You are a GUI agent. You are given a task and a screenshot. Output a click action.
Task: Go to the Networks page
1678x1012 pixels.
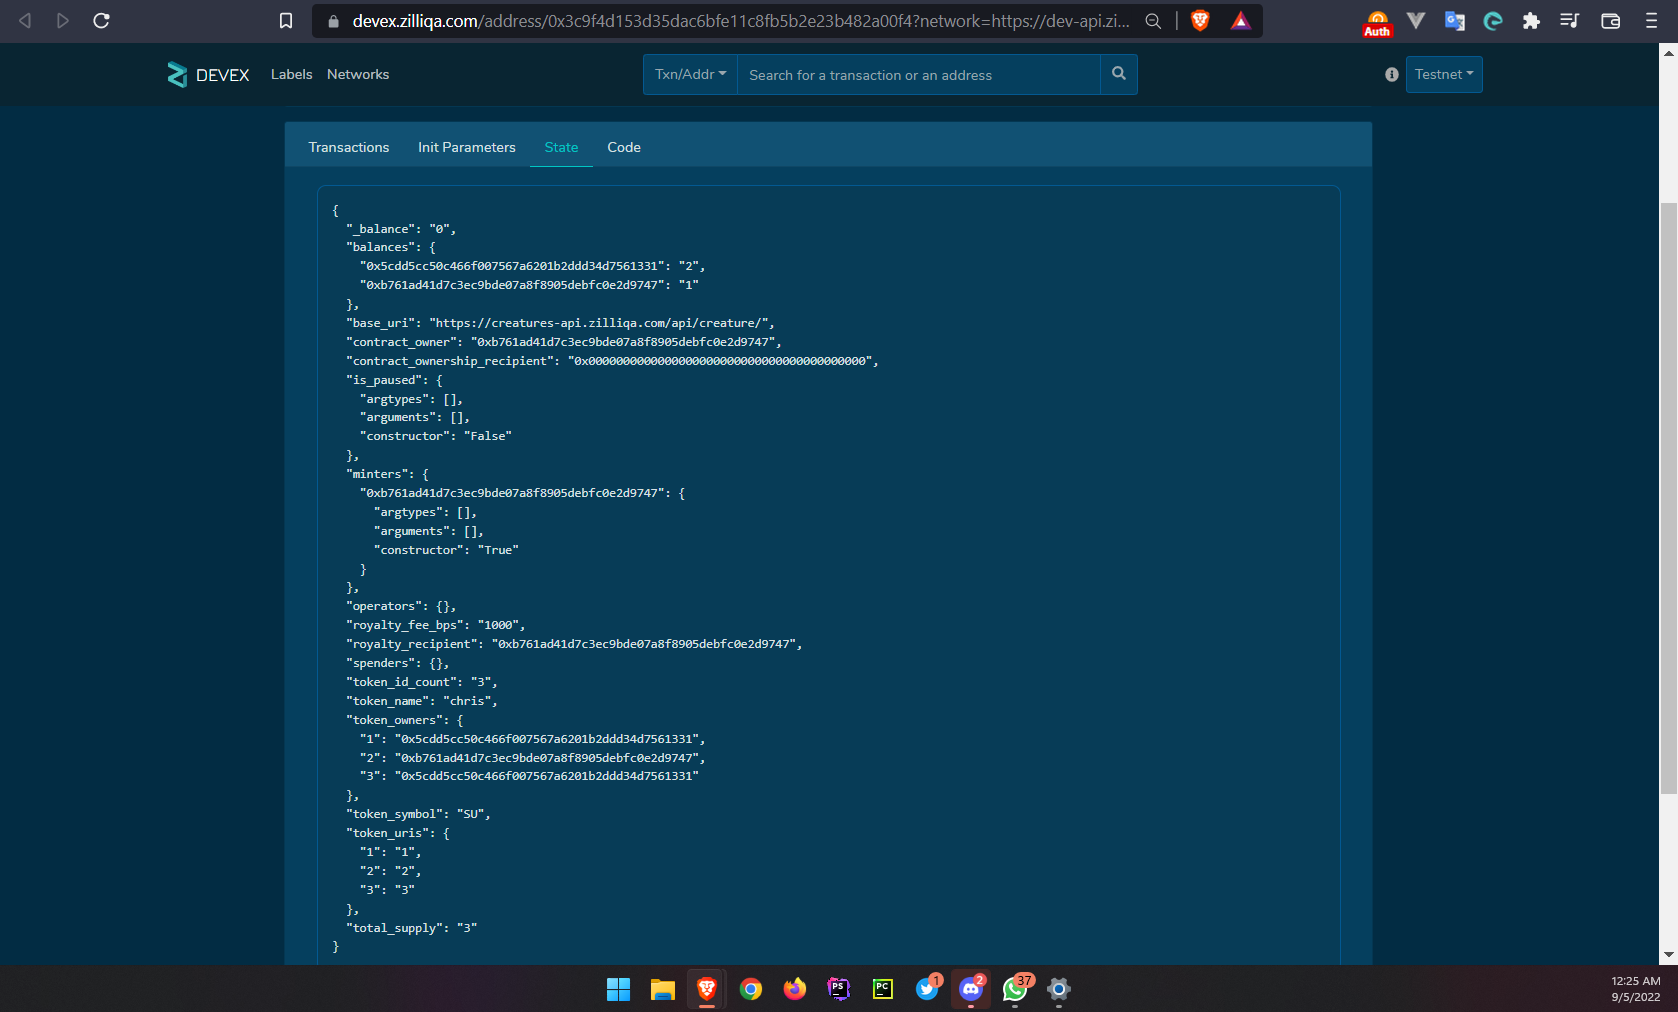point(358,75)
